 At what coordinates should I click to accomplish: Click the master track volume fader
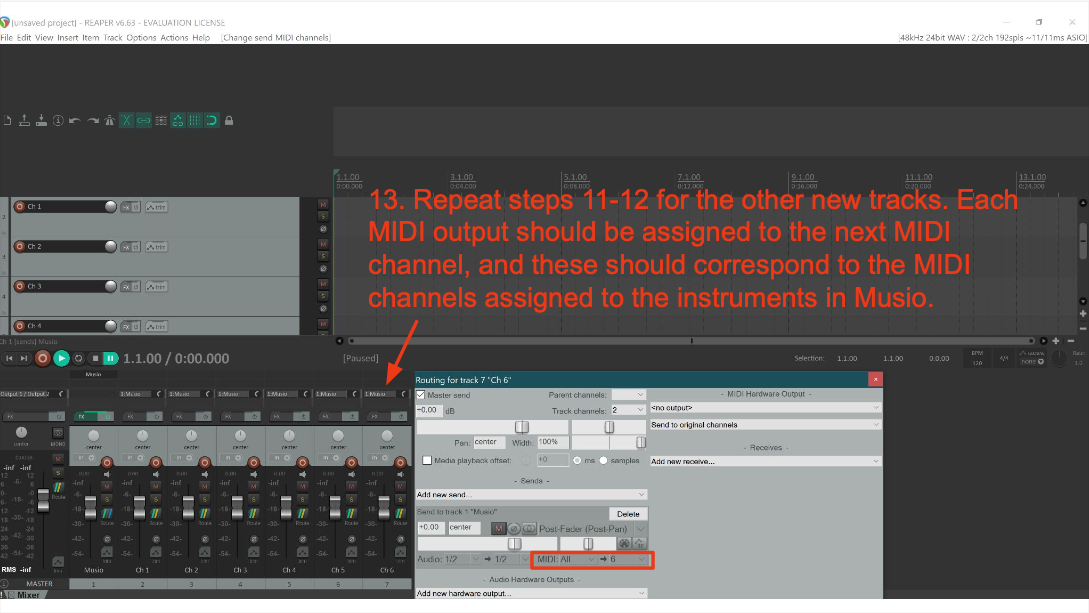pos(43,497)
